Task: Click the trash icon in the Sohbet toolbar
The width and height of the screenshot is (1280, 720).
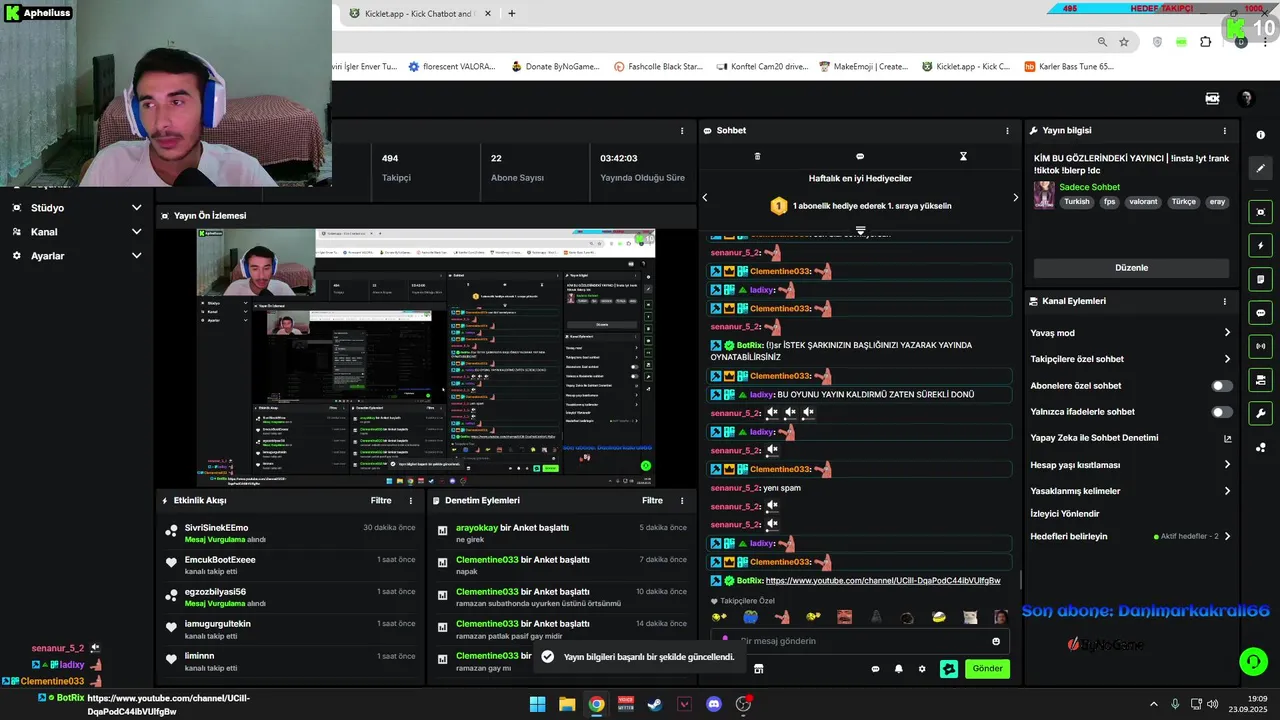Action: tap(757, 156)
